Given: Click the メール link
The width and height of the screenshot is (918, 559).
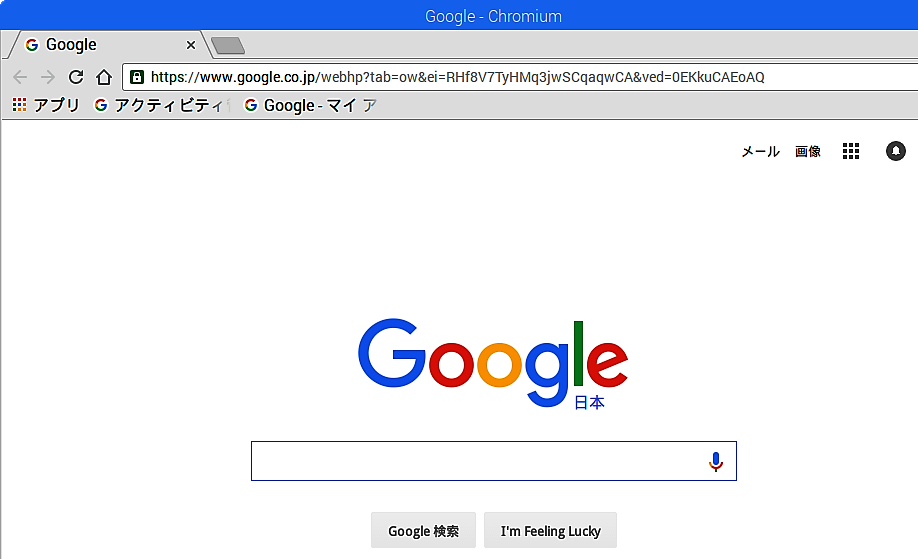Looking at the screenshot, I should point(761,152).
